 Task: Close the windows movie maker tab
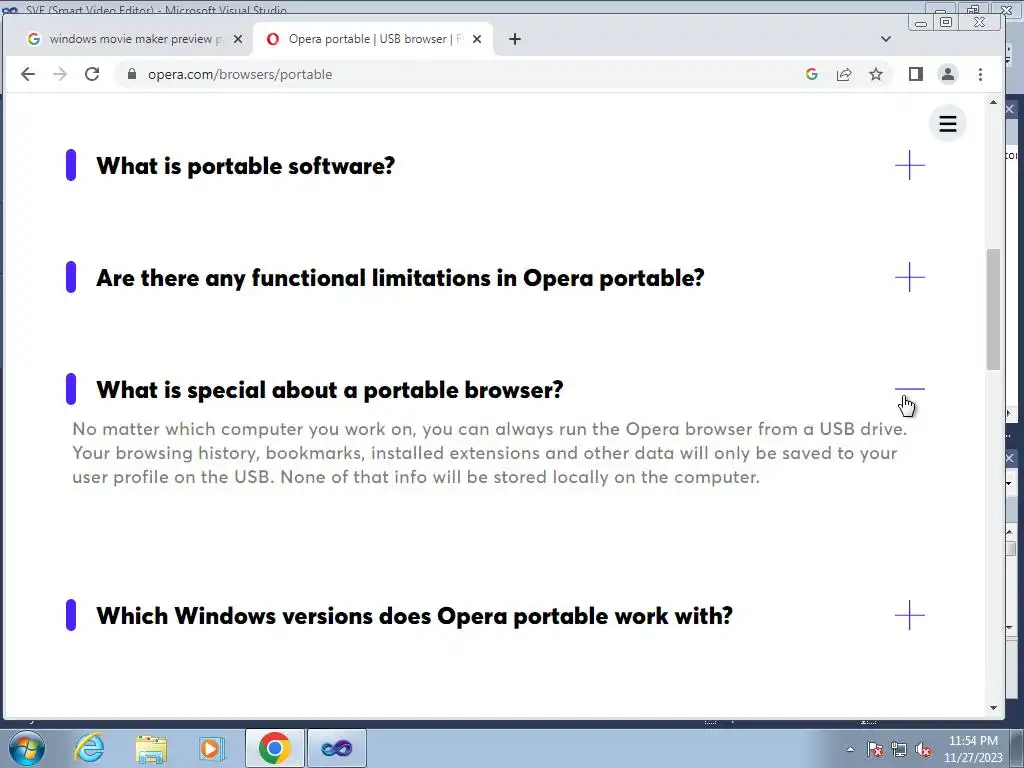point(238,39)
